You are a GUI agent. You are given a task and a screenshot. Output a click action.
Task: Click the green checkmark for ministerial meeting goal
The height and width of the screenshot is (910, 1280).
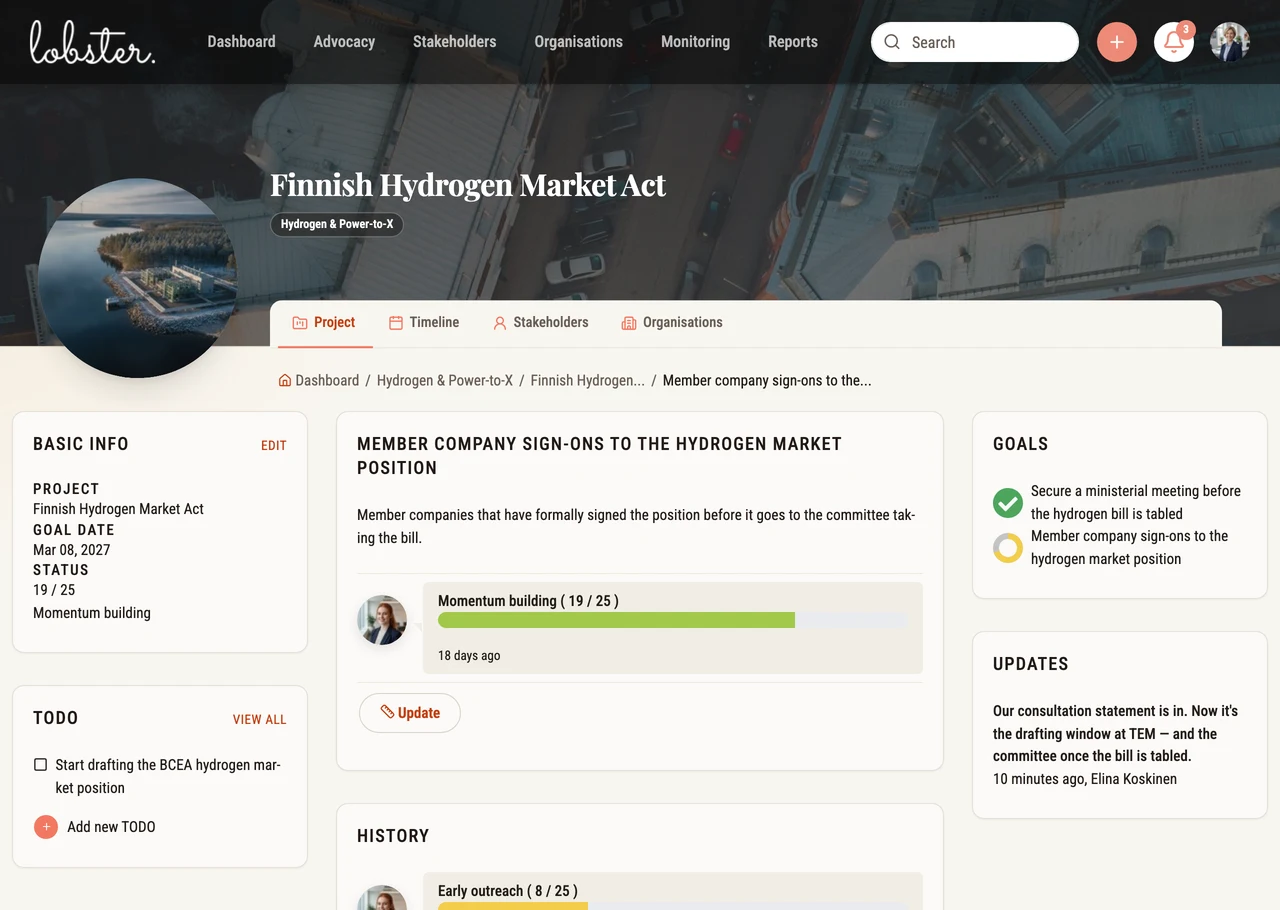pos(1008,502)
